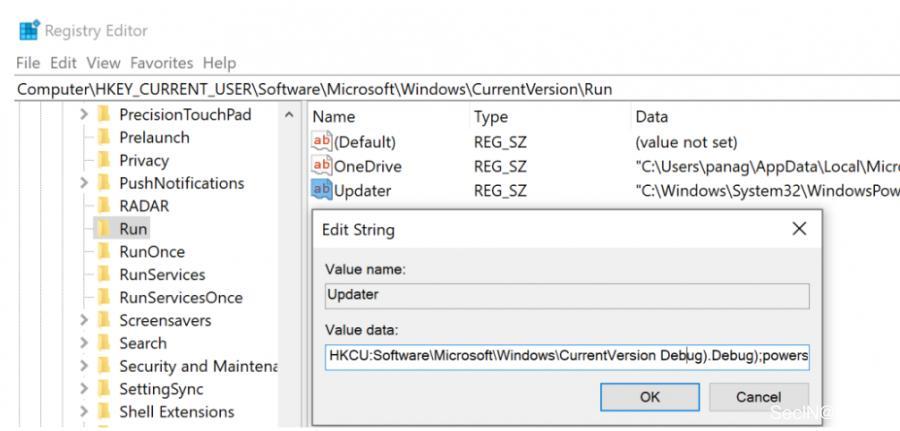
Task: Expand the SettingSync key
Action: point(84,389)
